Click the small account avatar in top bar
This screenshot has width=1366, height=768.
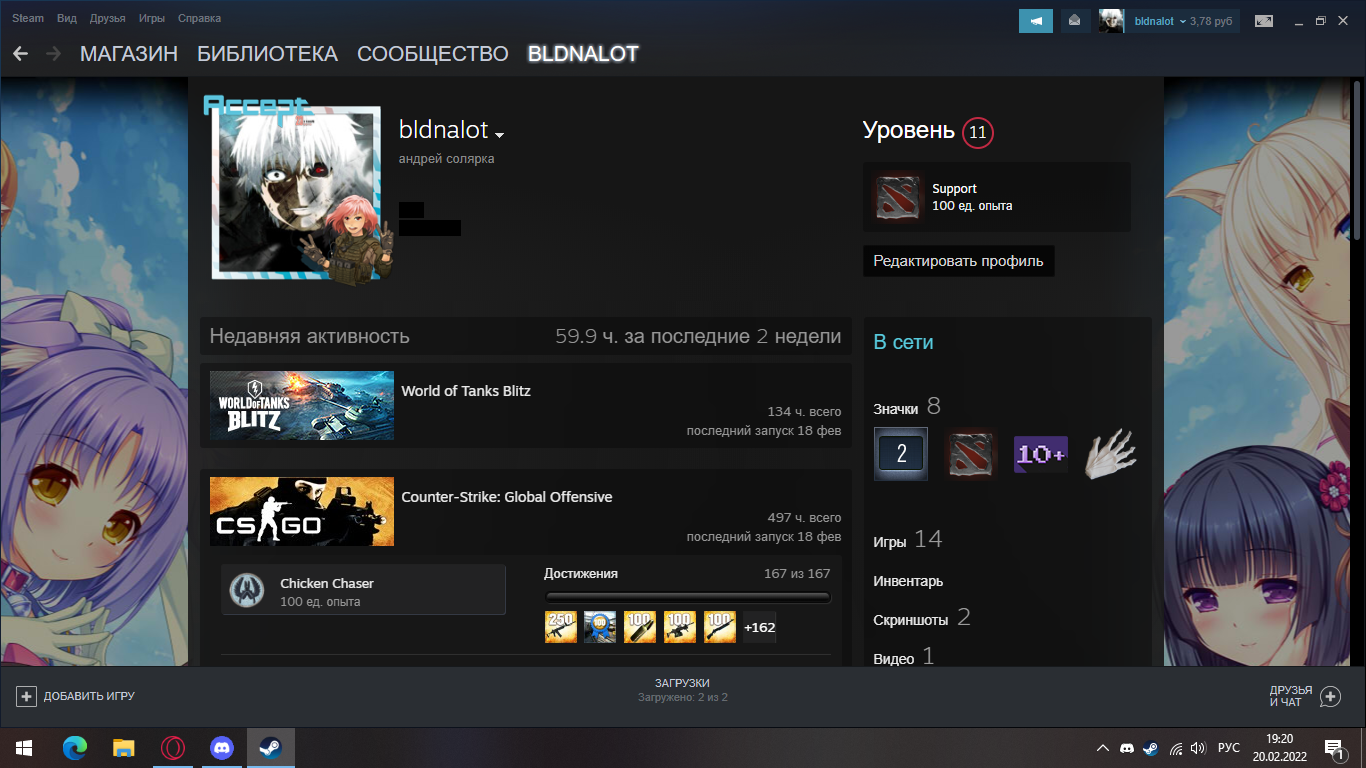(x=1111, y=20)
